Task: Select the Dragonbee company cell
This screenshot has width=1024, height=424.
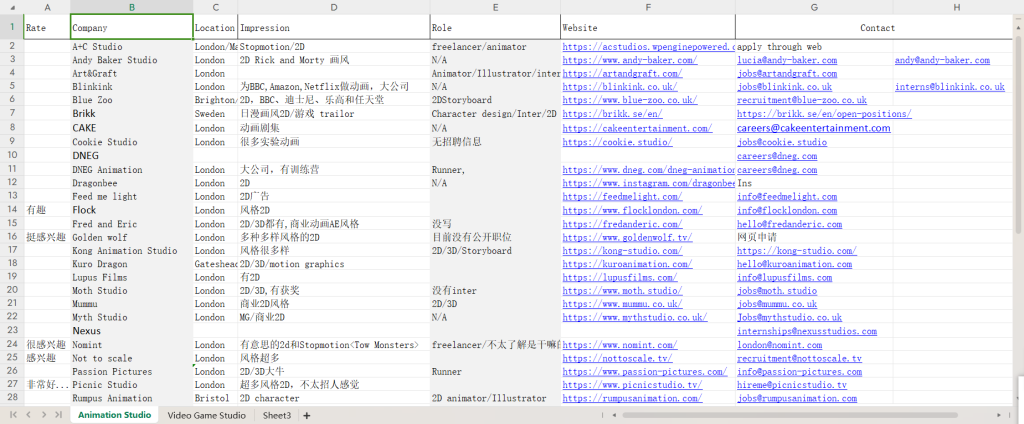Action: coord(131,184)
